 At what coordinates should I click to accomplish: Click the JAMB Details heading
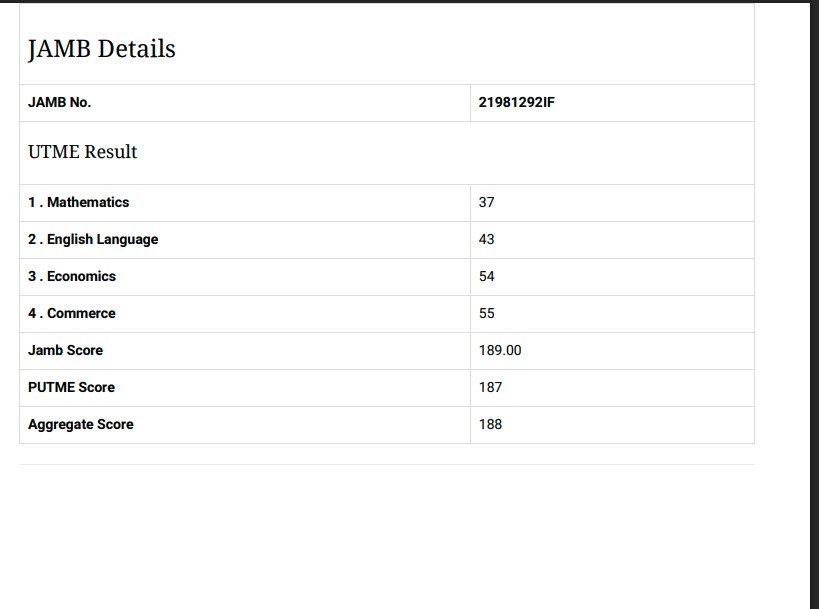point(101,49)
